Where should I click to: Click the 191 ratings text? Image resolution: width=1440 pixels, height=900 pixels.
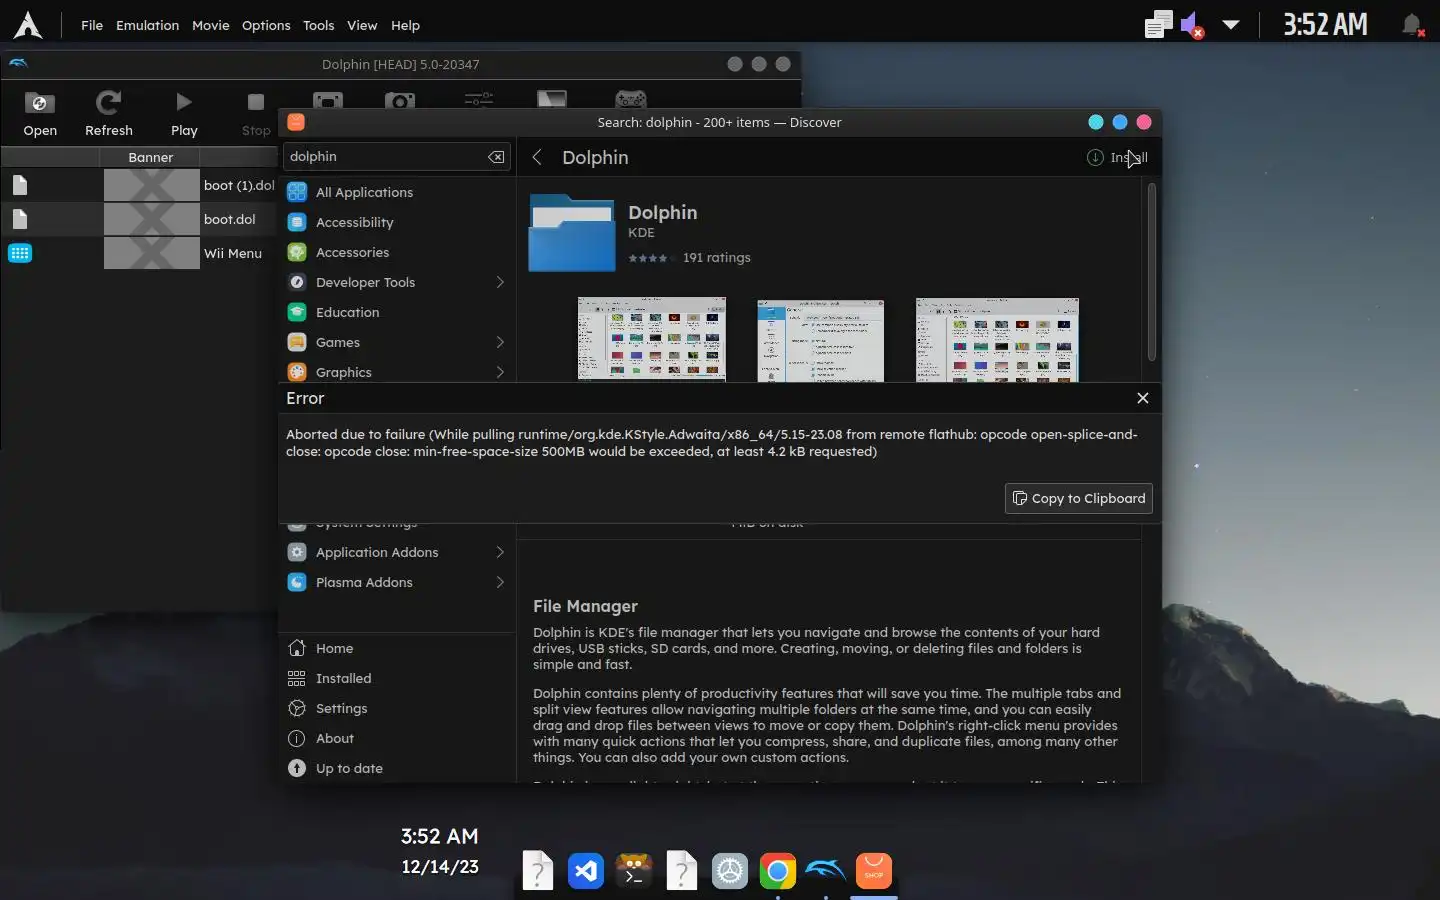pos(716,257)
